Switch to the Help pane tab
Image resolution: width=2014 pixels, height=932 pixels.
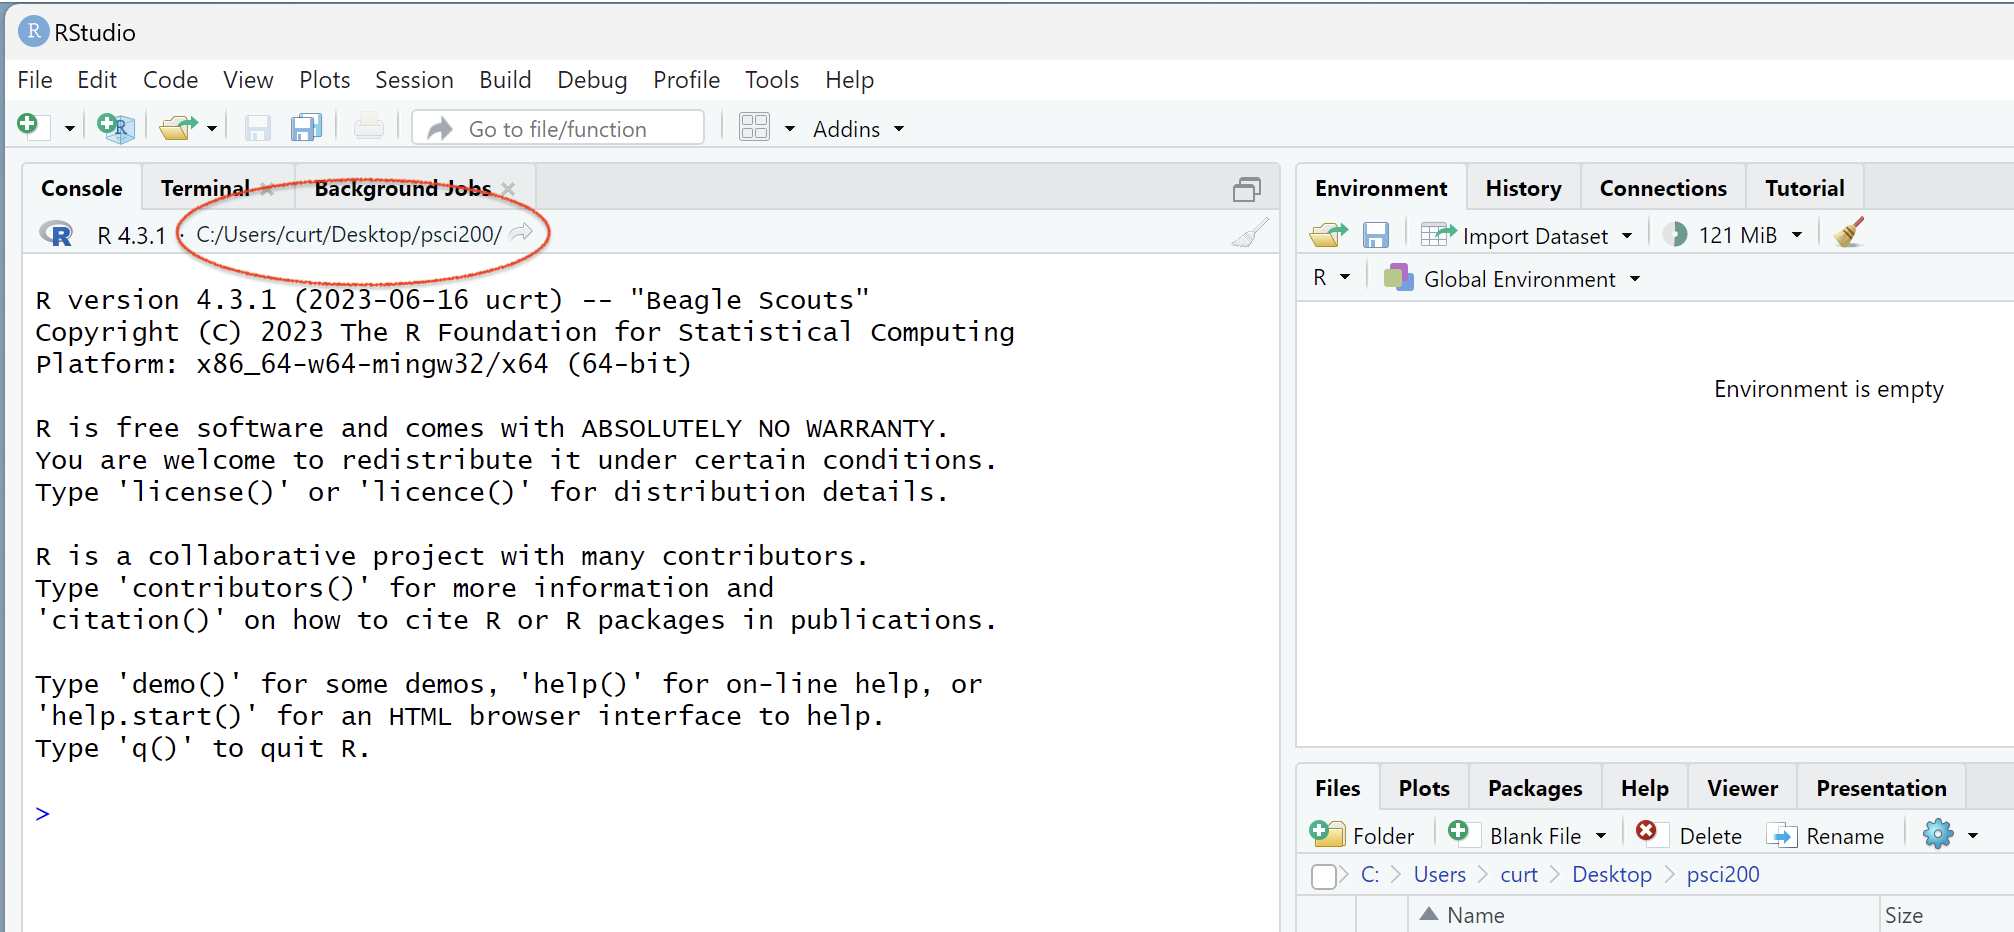click(x=1644, y=788)
